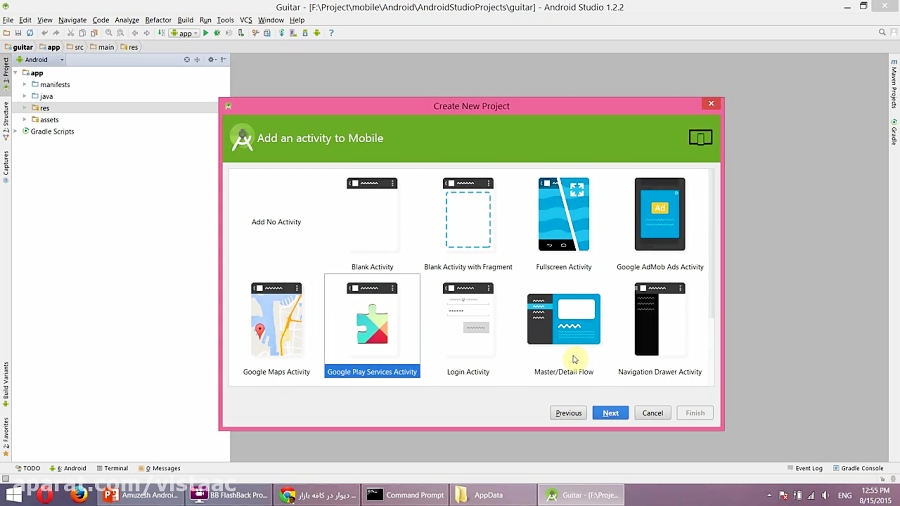Image resolution: width=900 pixels, height=506 pixels.
Task: Open the VCS menu
Action: tap(246, 20)
